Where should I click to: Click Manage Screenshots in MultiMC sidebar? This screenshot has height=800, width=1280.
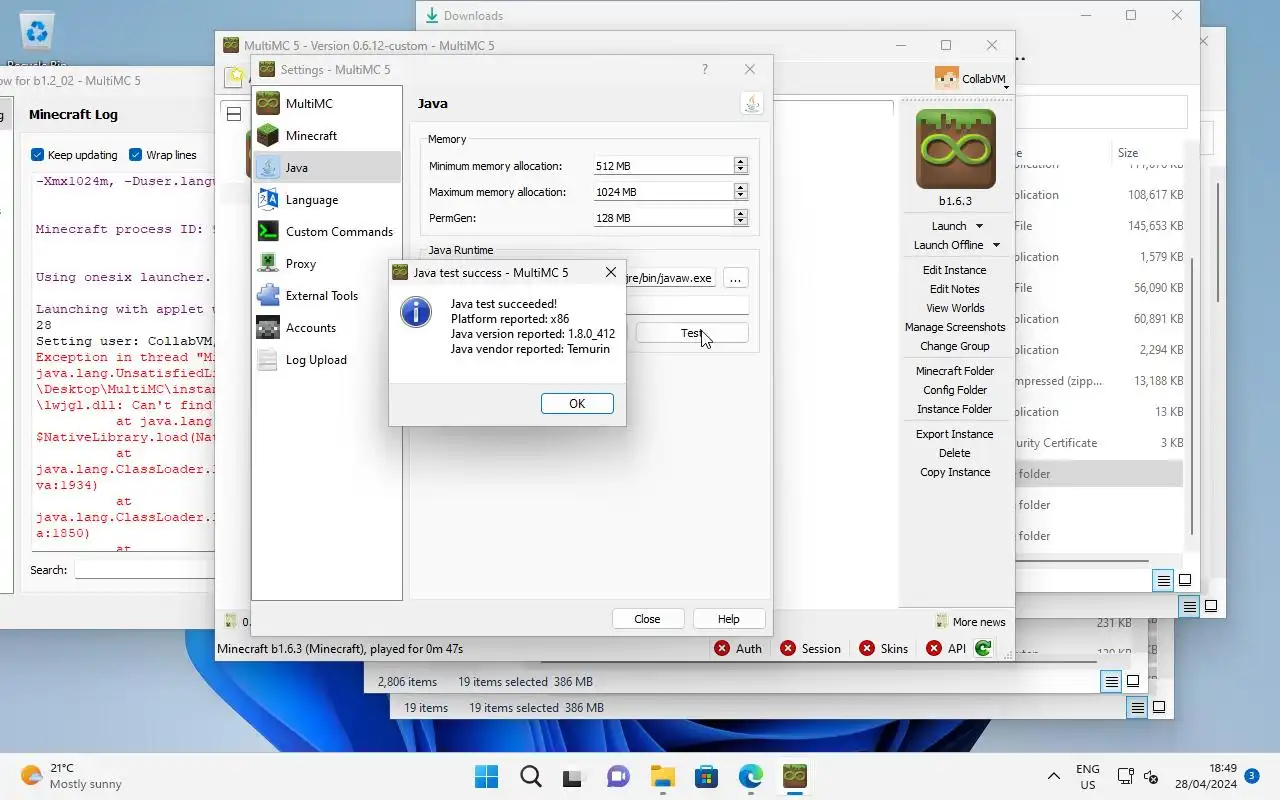(954, 327)
